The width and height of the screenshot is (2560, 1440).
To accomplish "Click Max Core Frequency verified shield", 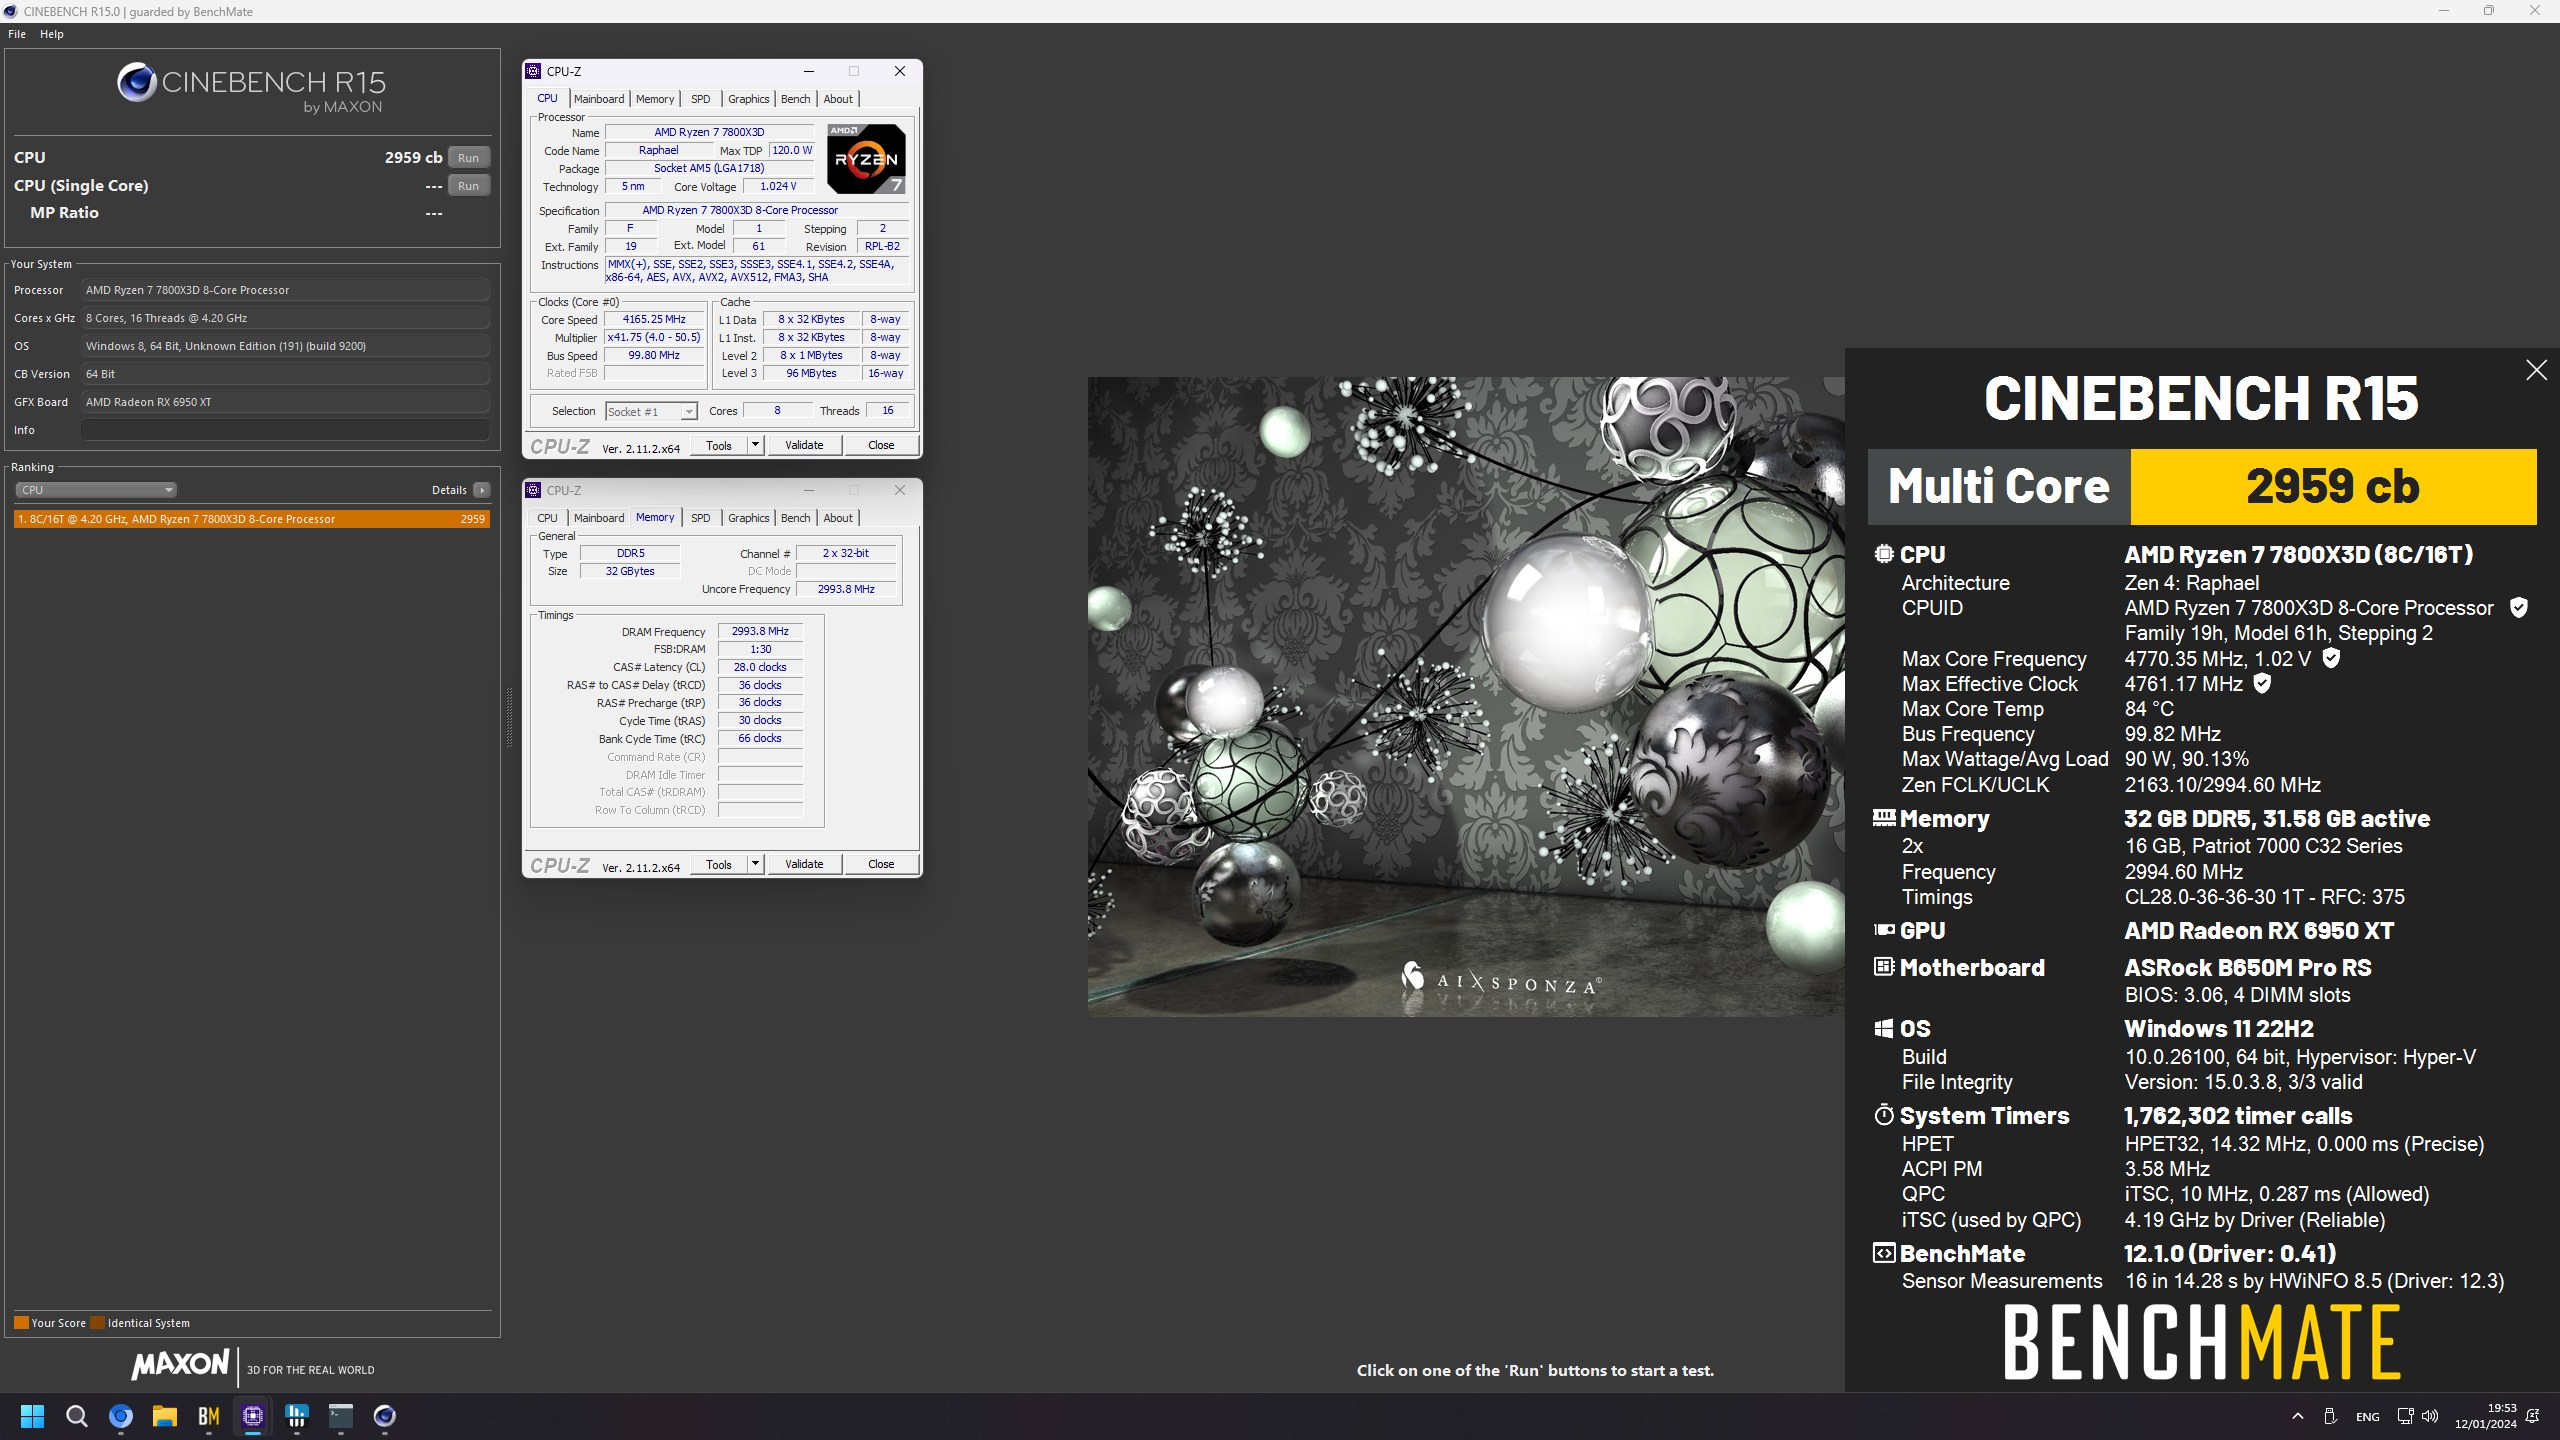I will pyautogui.click(x=2331, y=658).
